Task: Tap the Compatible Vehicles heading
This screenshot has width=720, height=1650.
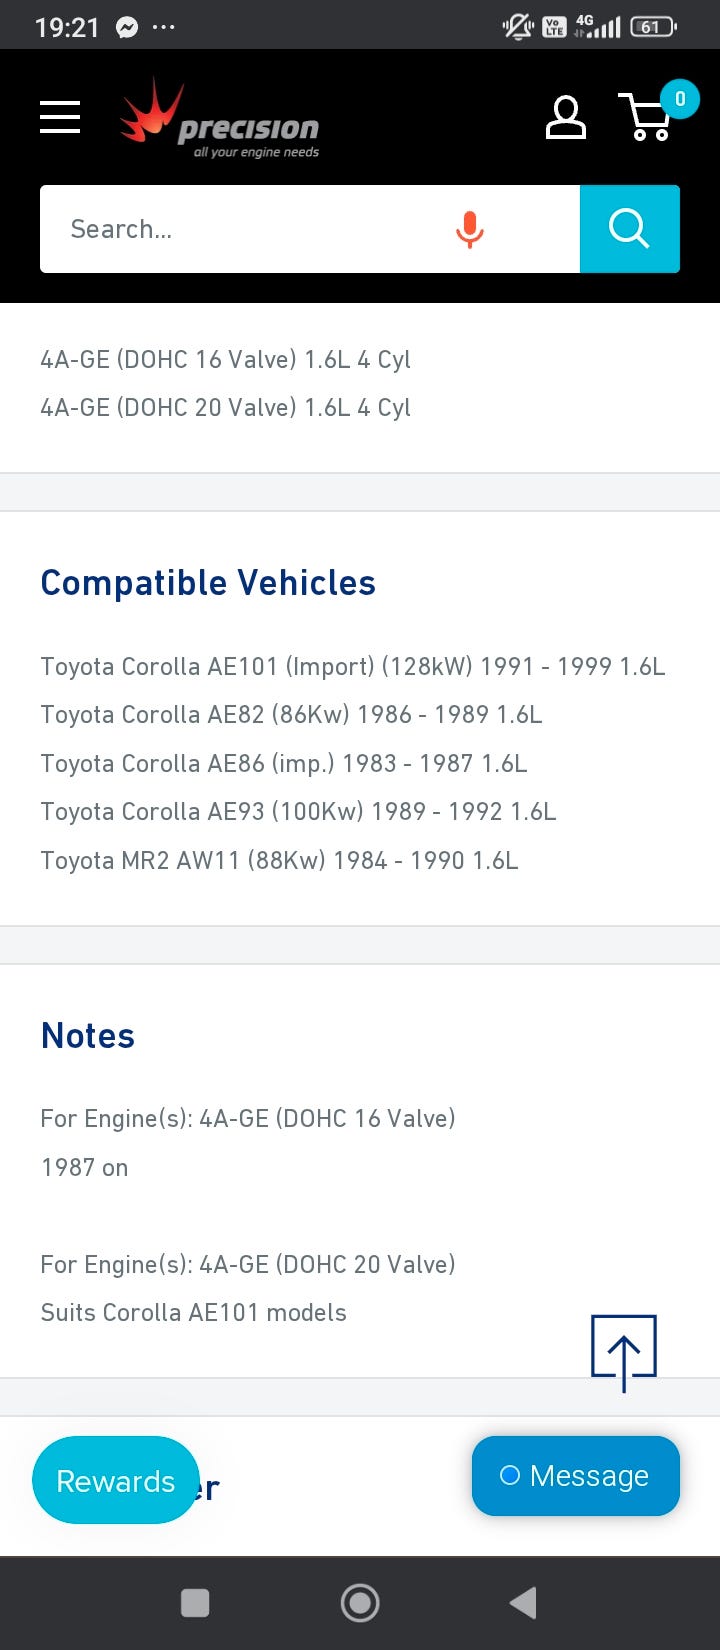Action: (x=208, y=583)
